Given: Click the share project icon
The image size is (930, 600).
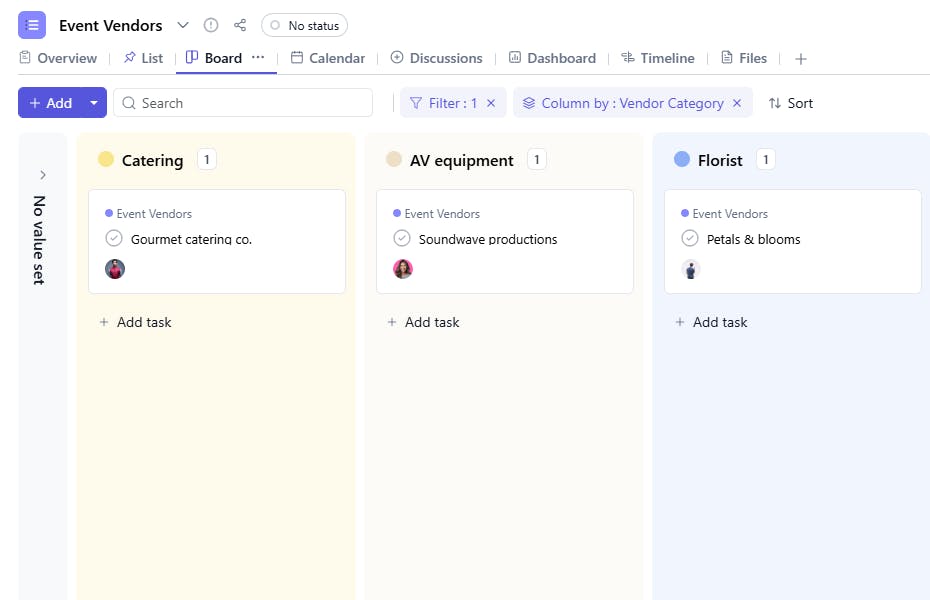Looking at the screenshot, I should coord(240,25).
